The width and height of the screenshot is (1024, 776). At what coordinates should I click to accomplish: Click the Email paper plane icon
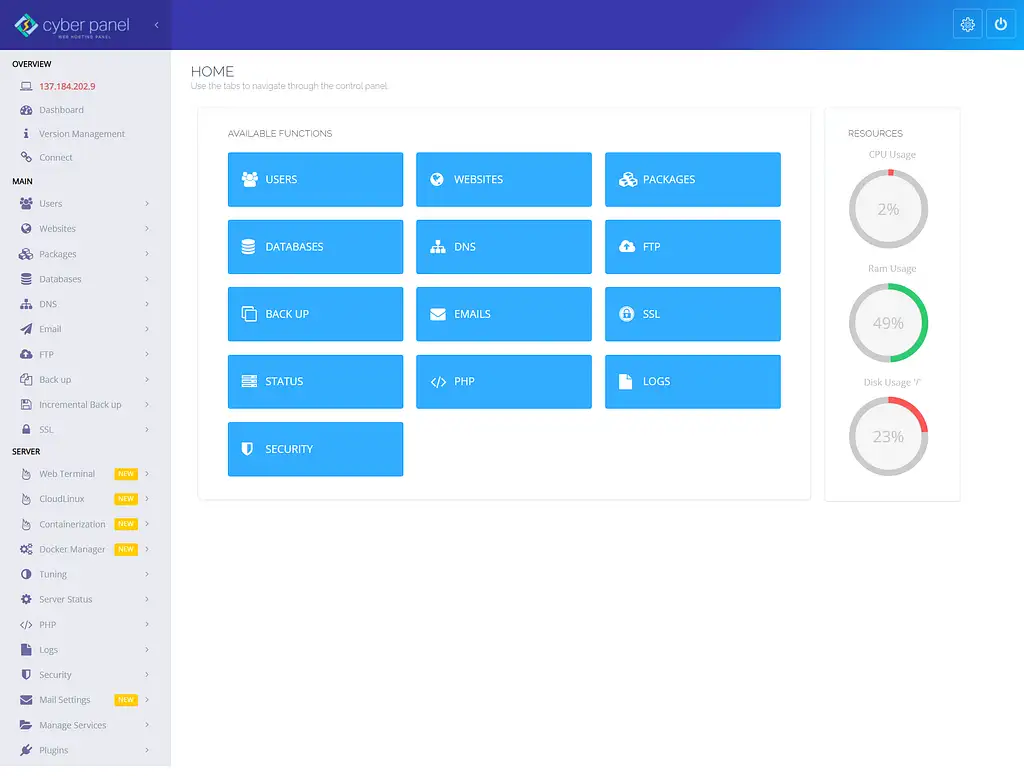tap(26, 329)
